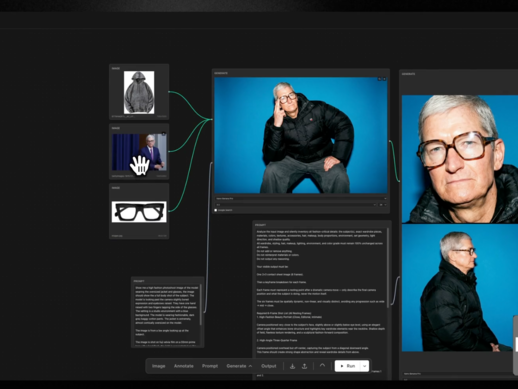
Task: Click the close-up face image in right node
Action: 460,159
